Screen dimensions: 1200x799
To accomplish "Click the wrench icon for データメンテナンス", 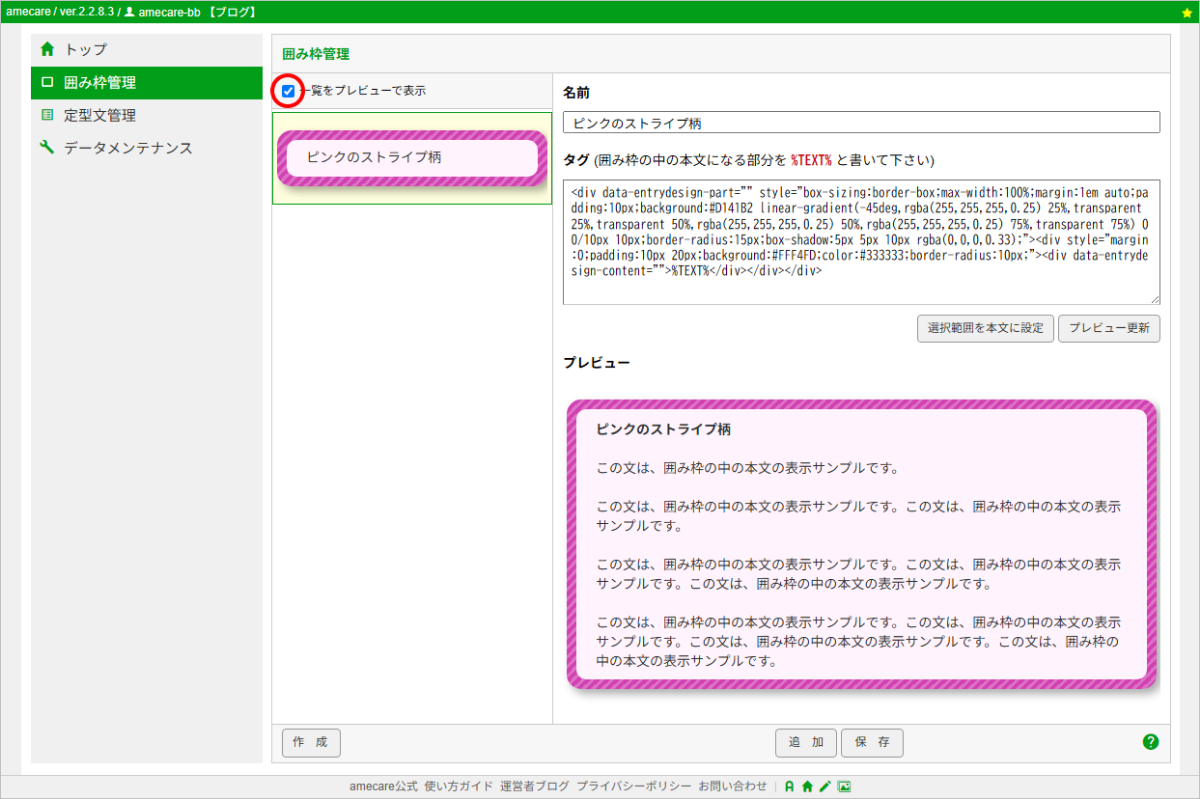I will click(47, 148).
